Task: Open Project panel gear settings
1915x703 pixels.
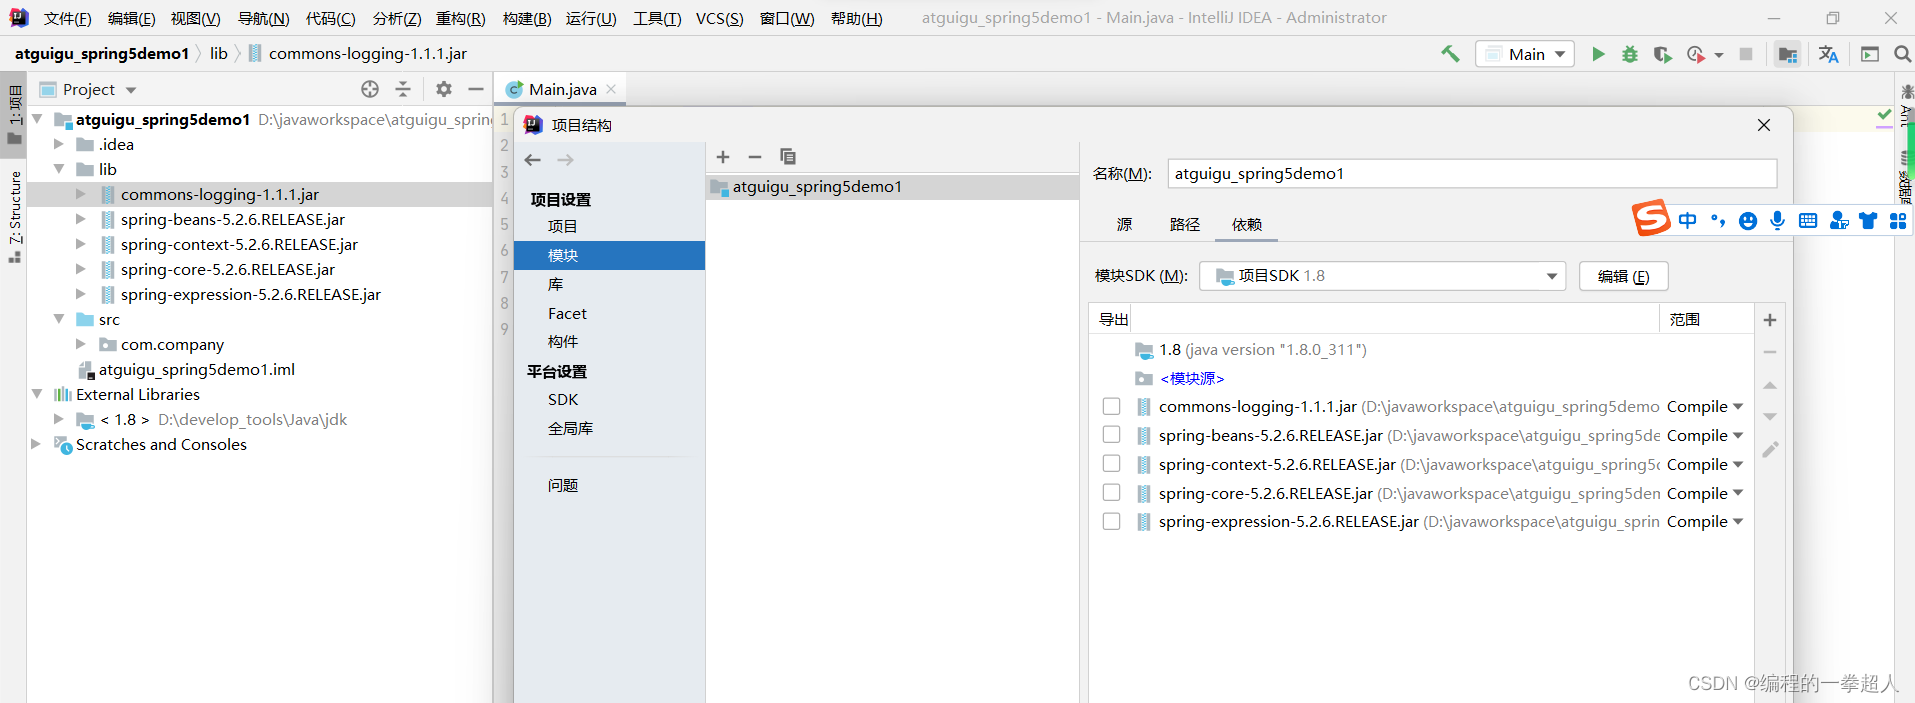Action: point(444,89)
